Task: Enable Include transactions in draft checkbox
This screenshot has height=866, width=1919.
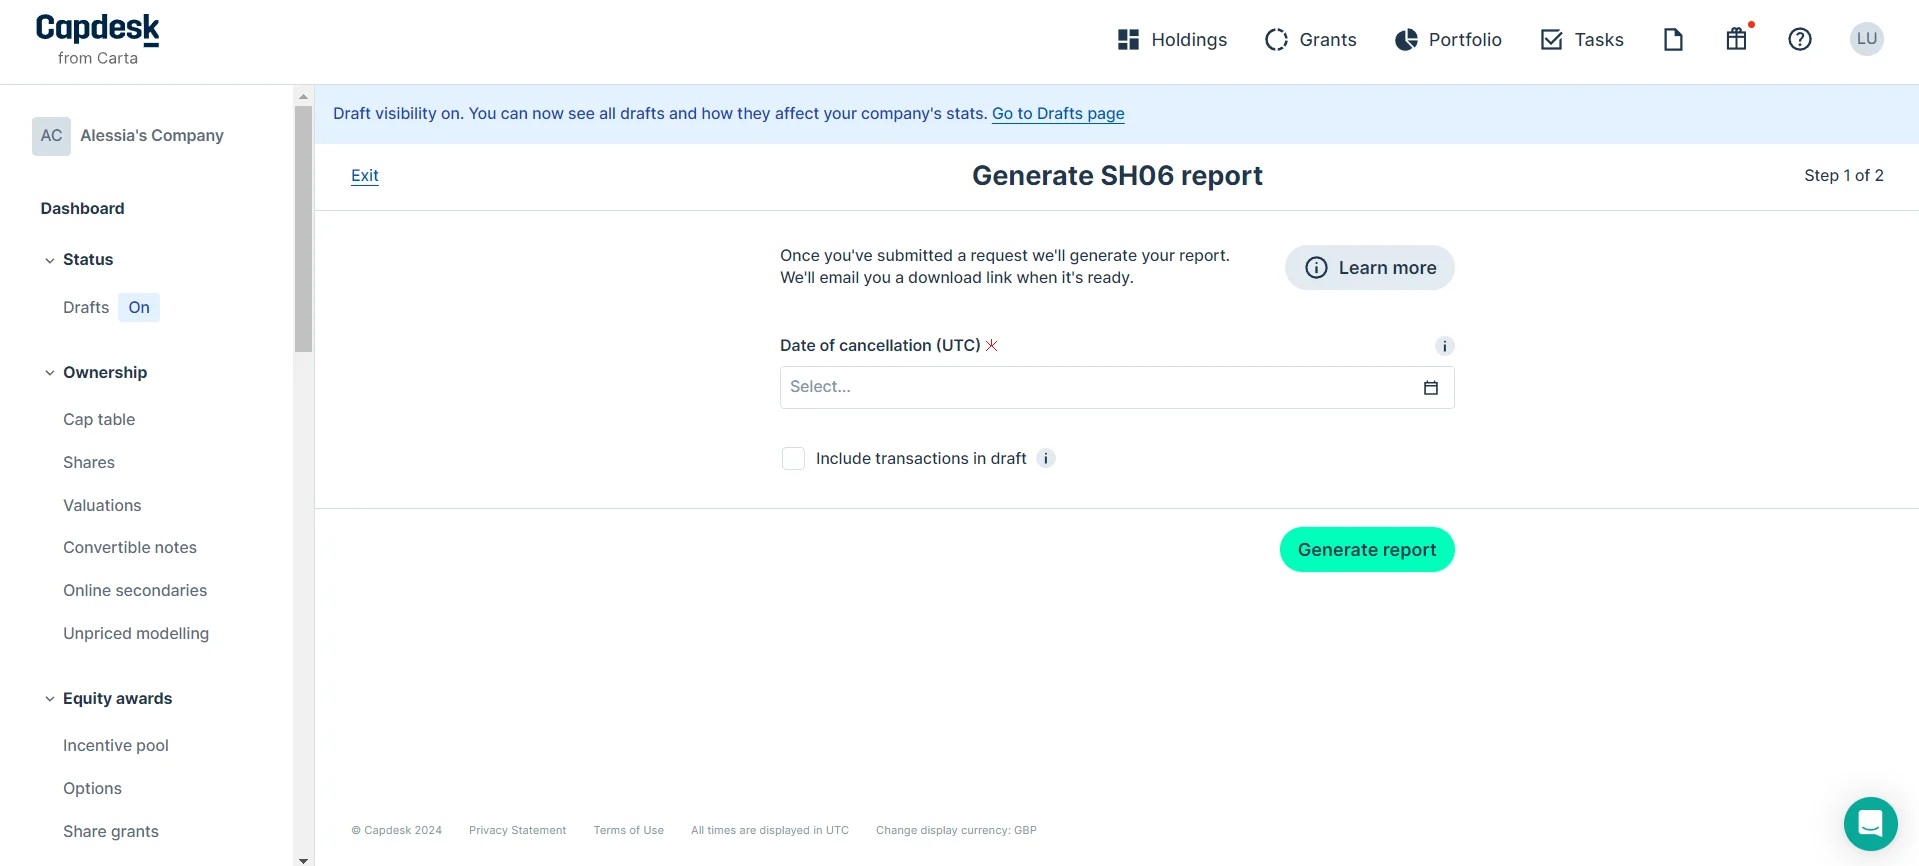Action: 793,459
